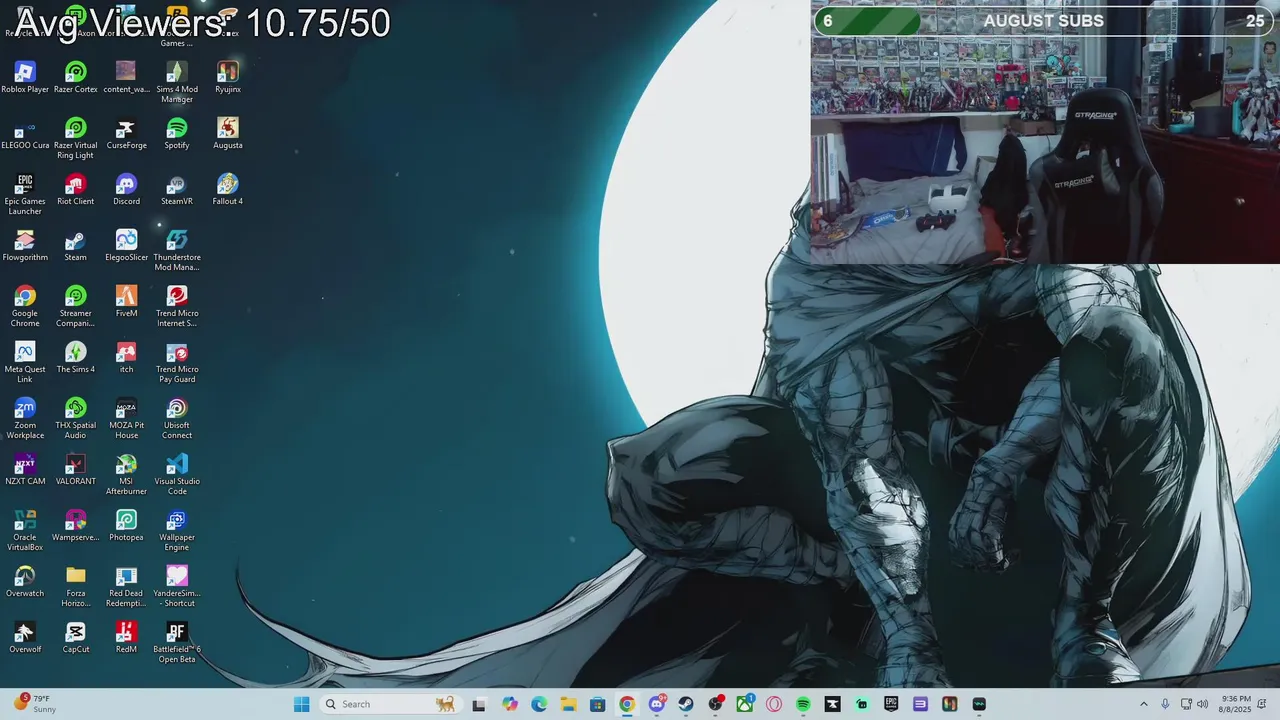Viewport: 1280px width, 720px height.
Task: Expand the system tray hidden icons chevron
Action: (1144, 704)
